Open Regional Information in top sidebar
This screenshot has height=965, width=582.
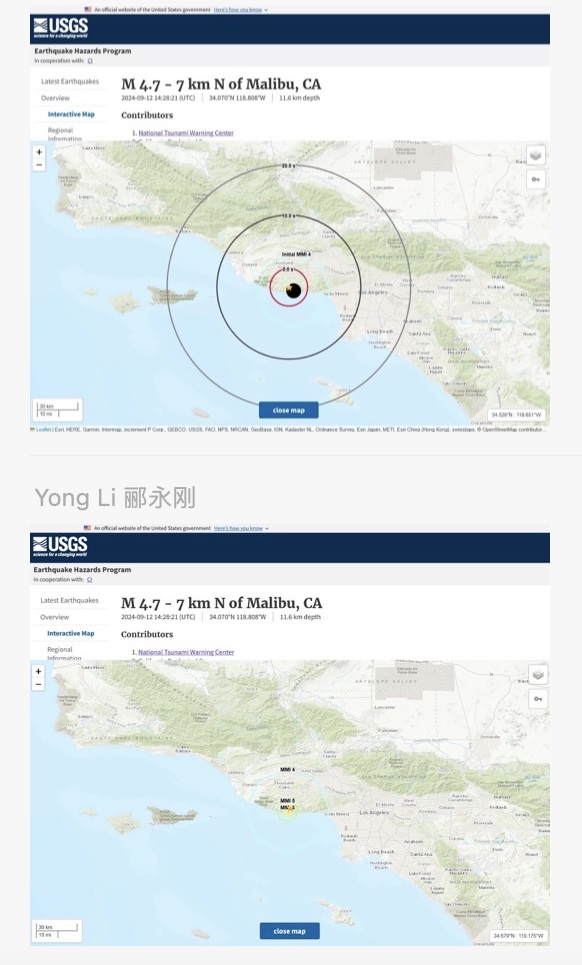click(64, 134)
